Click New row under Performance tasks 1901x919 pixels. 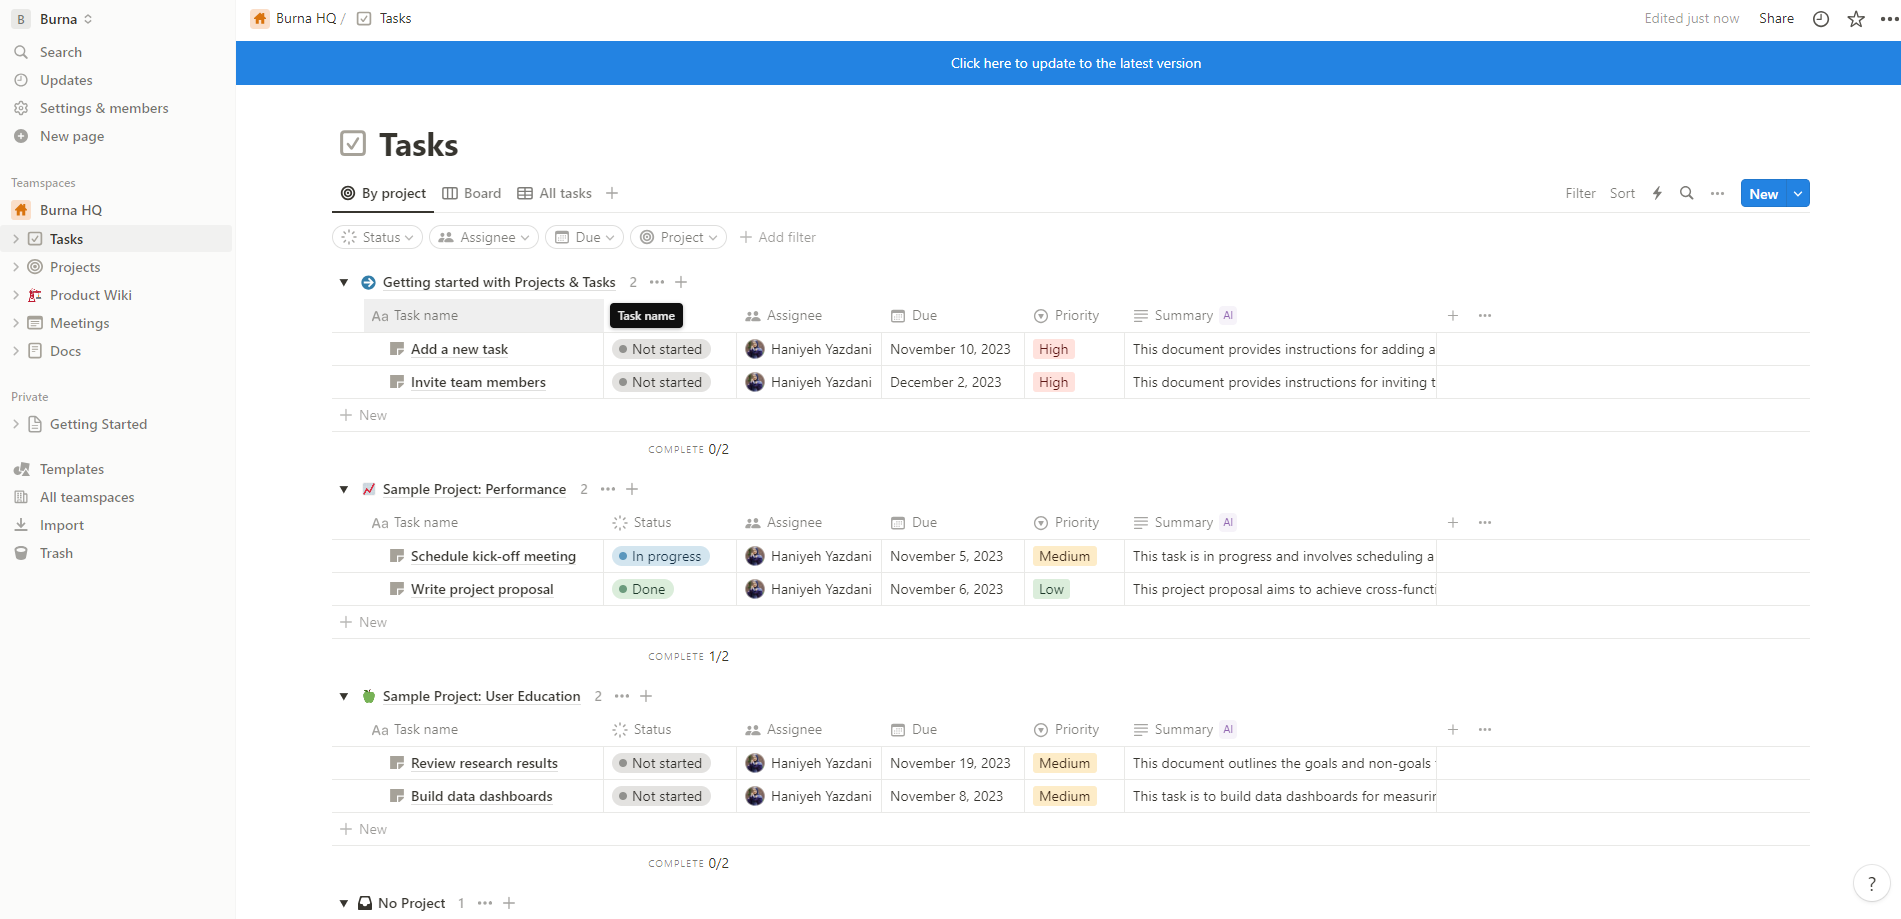[x=364, y=622]
